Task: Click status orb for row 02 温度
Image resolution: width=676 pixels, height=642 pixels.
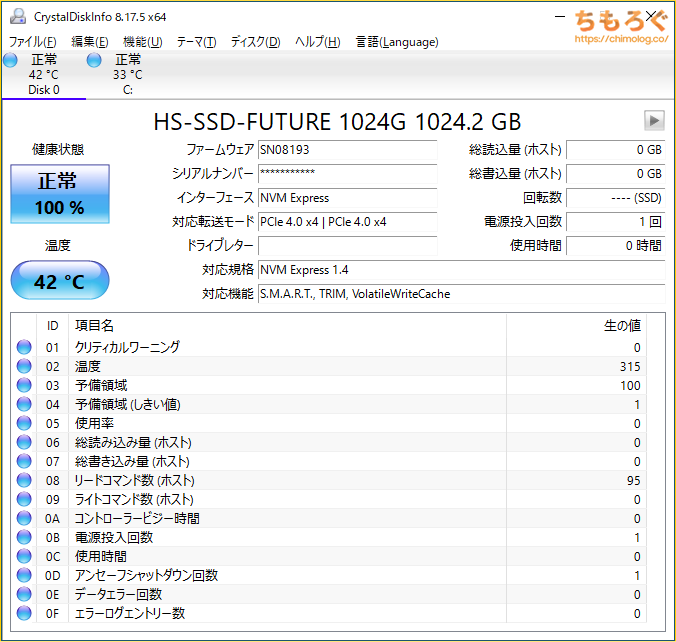Action: click(24, 366)
